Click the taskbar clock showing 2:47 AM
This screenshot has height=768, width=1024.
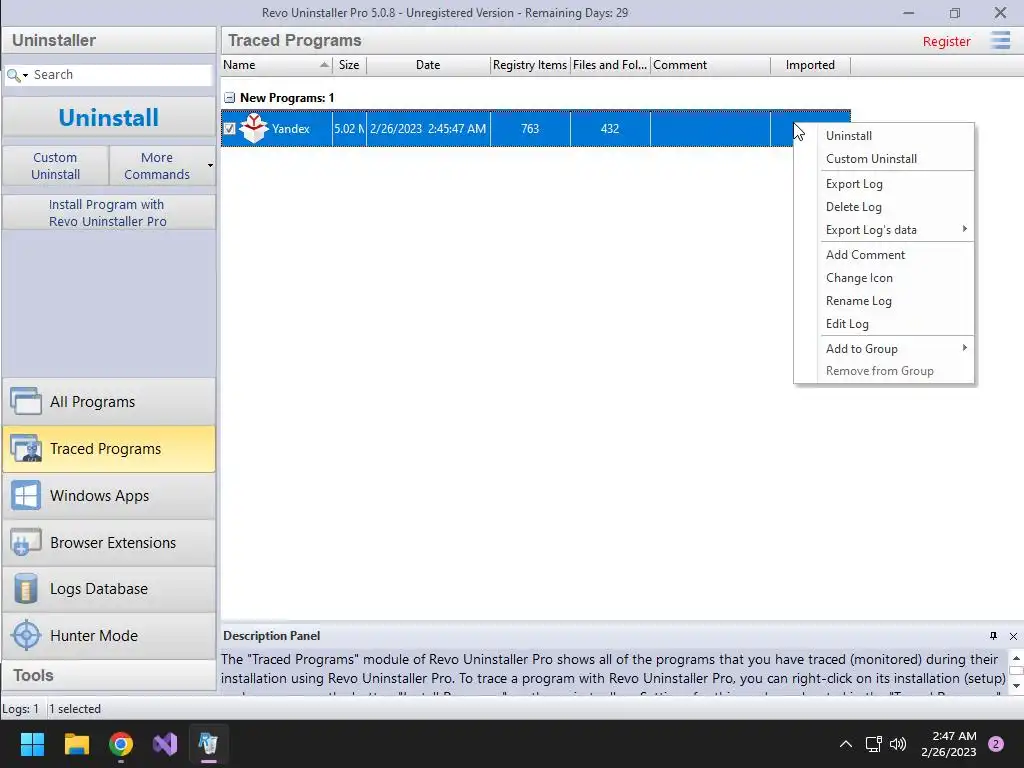[x=949, y=744]
